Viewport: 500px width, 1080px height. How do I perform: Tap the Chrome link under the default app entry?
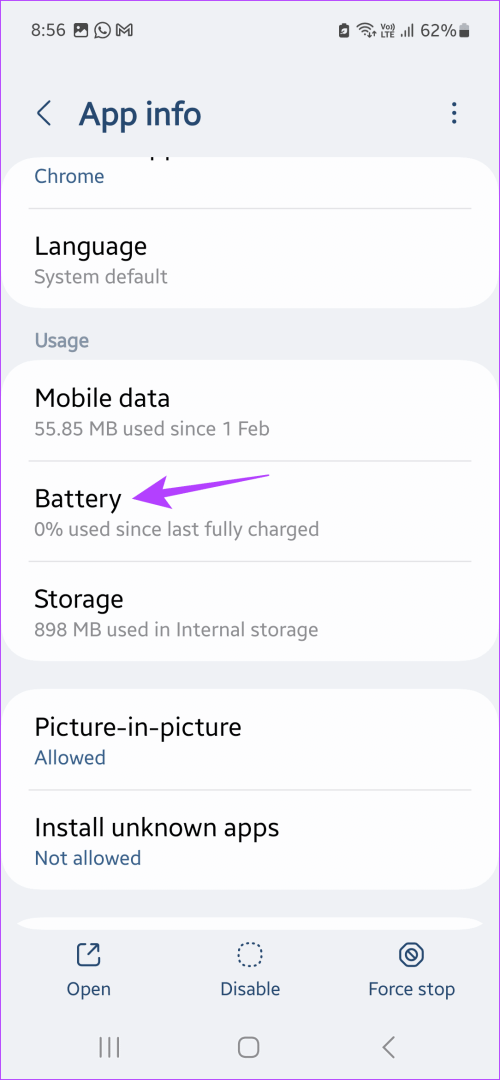pyautogui.click(x=70, y=176)
